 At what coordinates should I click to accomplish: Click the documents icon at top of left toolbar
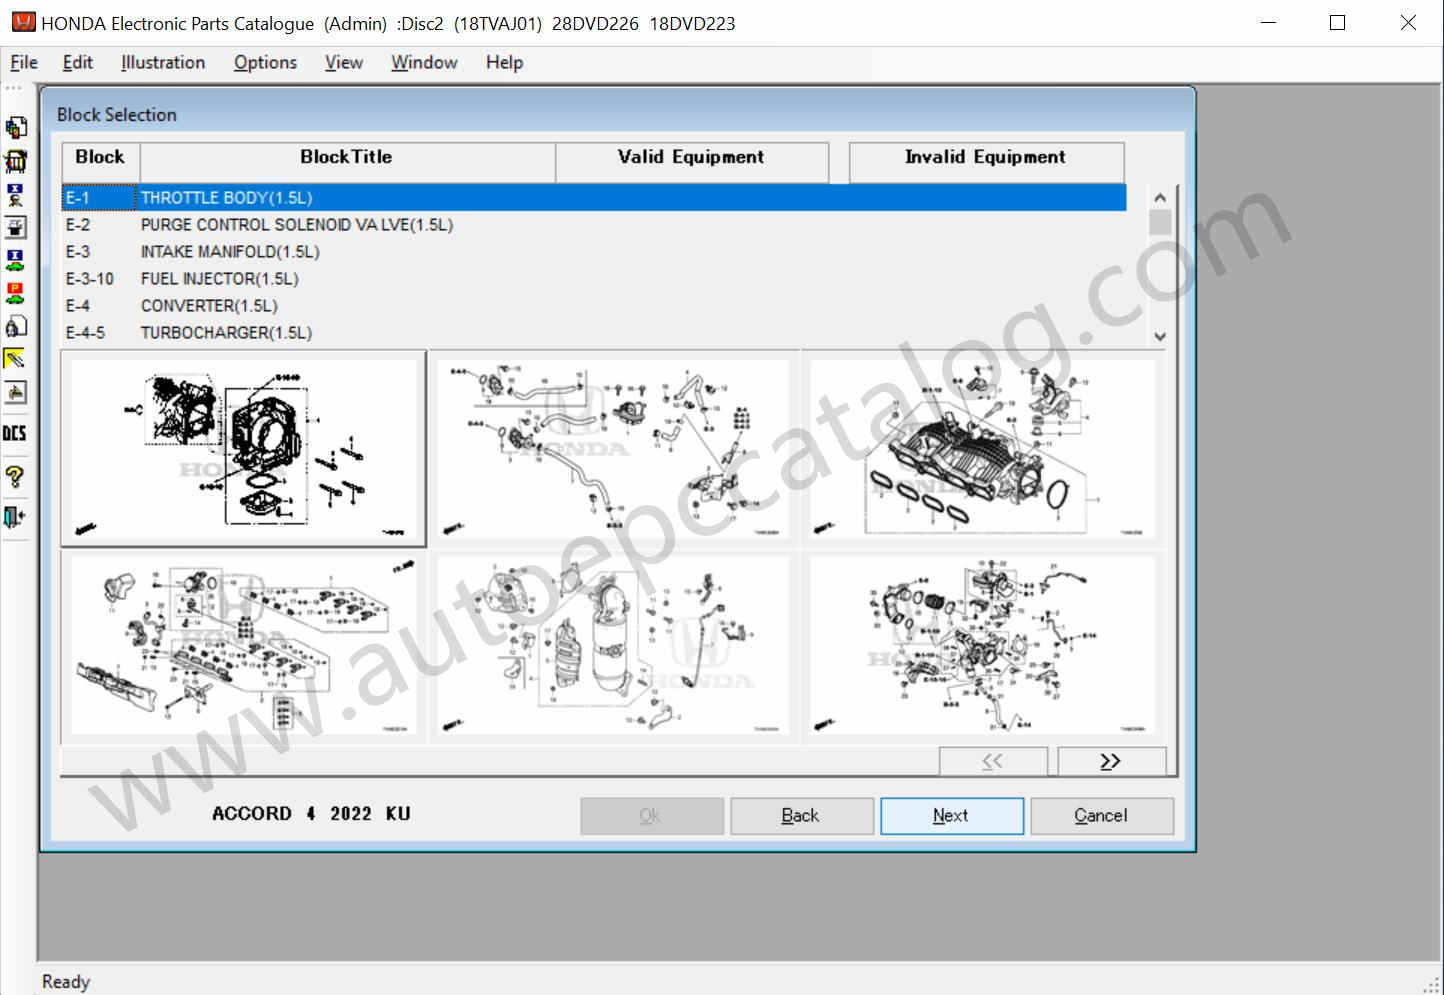[15, 128]
